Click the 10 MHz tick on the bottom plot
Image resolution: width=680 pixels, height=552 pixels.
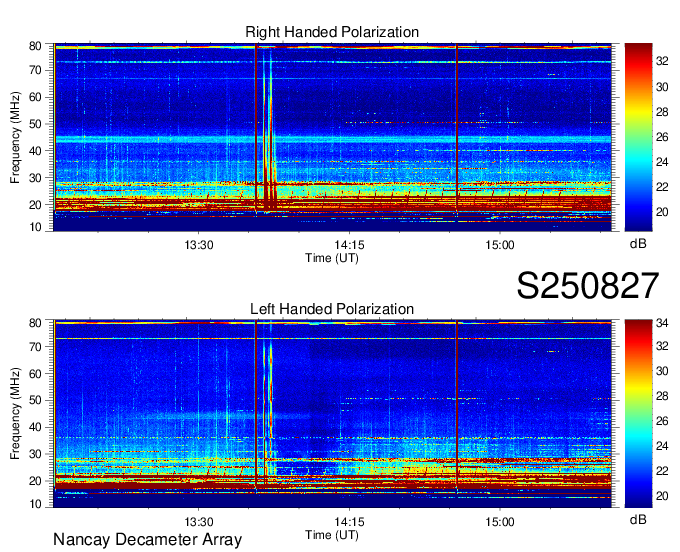[x=35, y=504]
